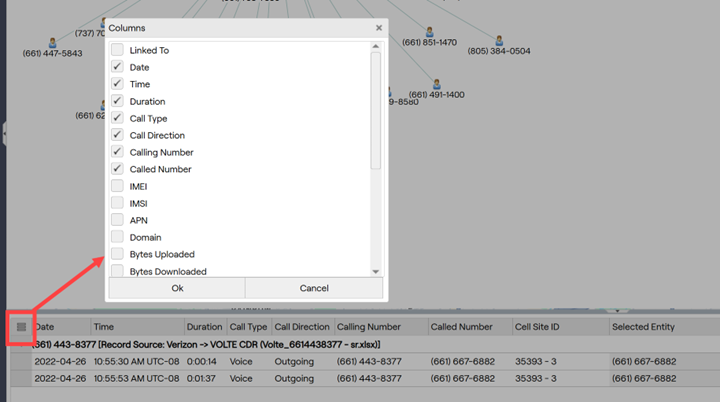Uncheck the Time column checkbox
Image resolution: width=720 pixels, height=402 pixels.
tap(117, 84)
